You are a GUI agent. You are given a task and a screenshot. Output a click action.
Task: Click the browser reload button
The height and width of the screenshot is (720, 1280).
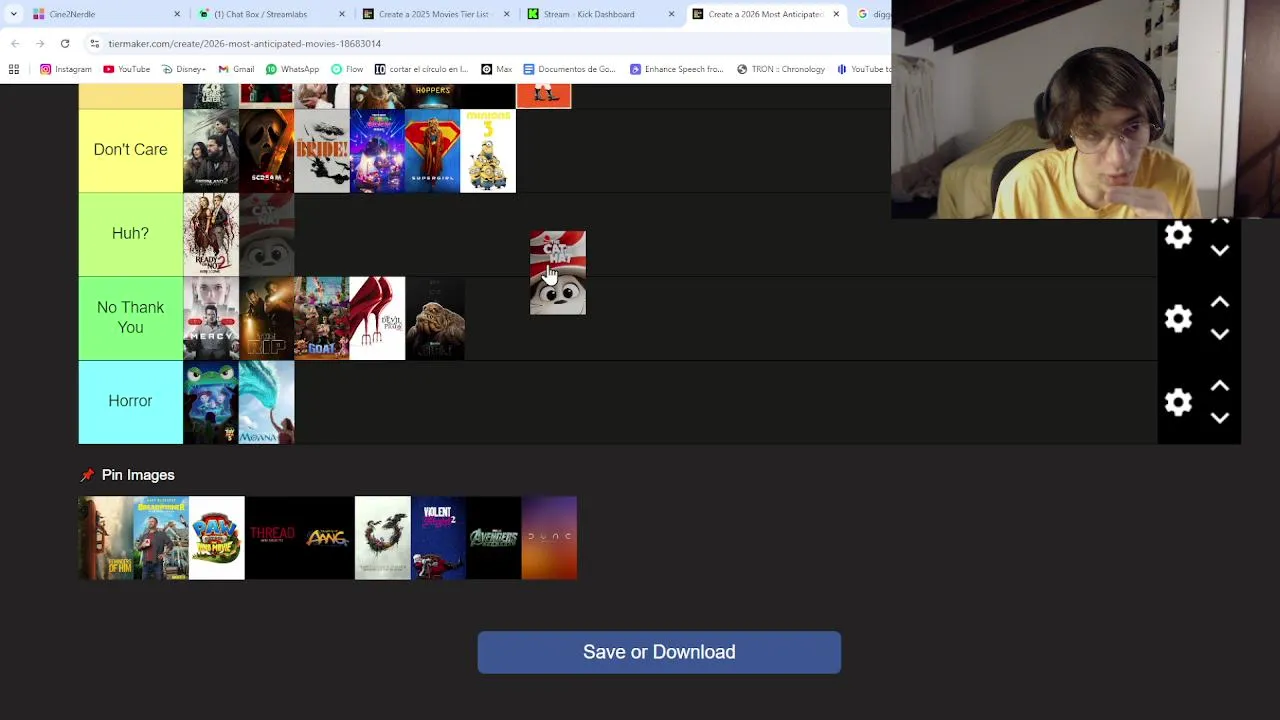(65, 43)
